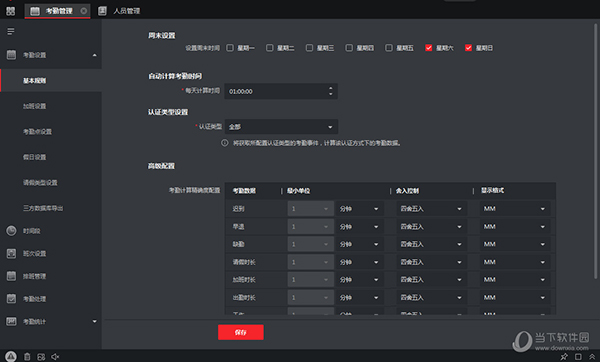Screen dimensions: 600x362
Task: Open 班次设置 in the sidebar
Action: point(34,253)
